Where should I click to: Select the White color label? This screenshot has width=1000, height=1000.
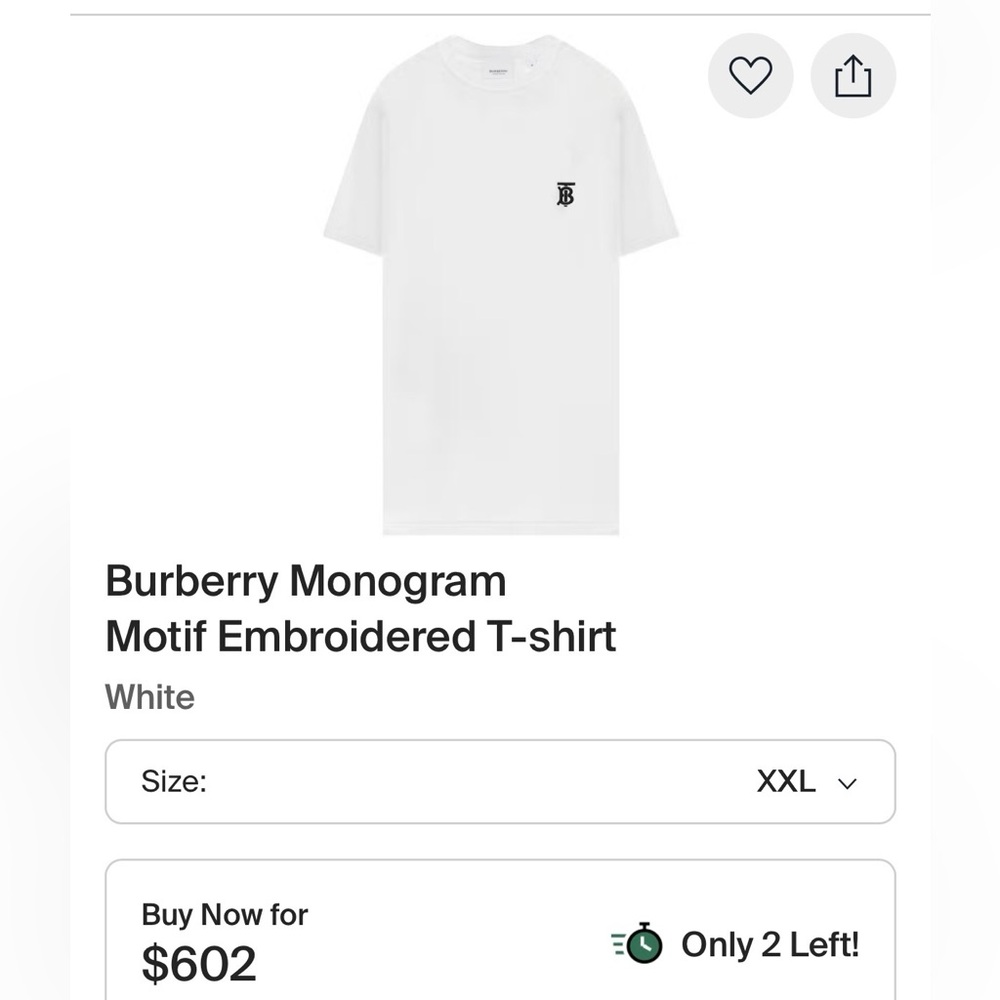point(150,697)
